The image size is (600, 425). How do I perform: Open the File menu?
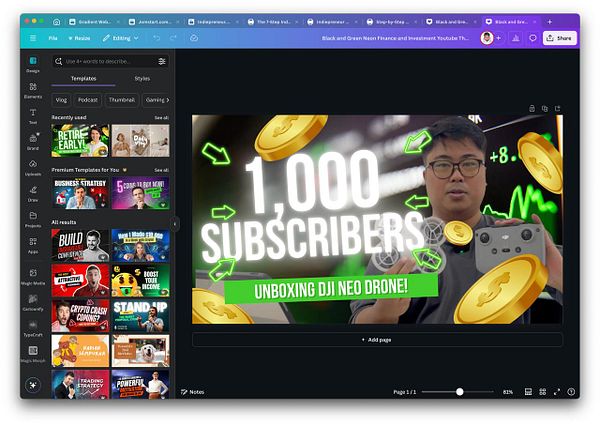click(x=53, y=38)
